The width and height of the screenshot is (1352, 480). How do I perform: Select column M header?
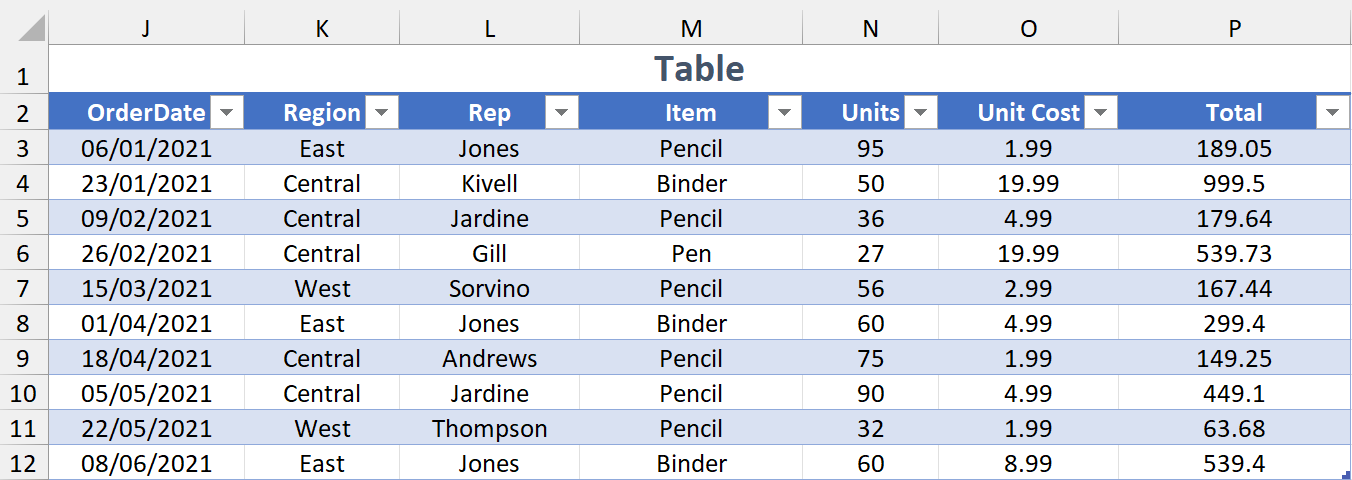(x=690, y=29)
